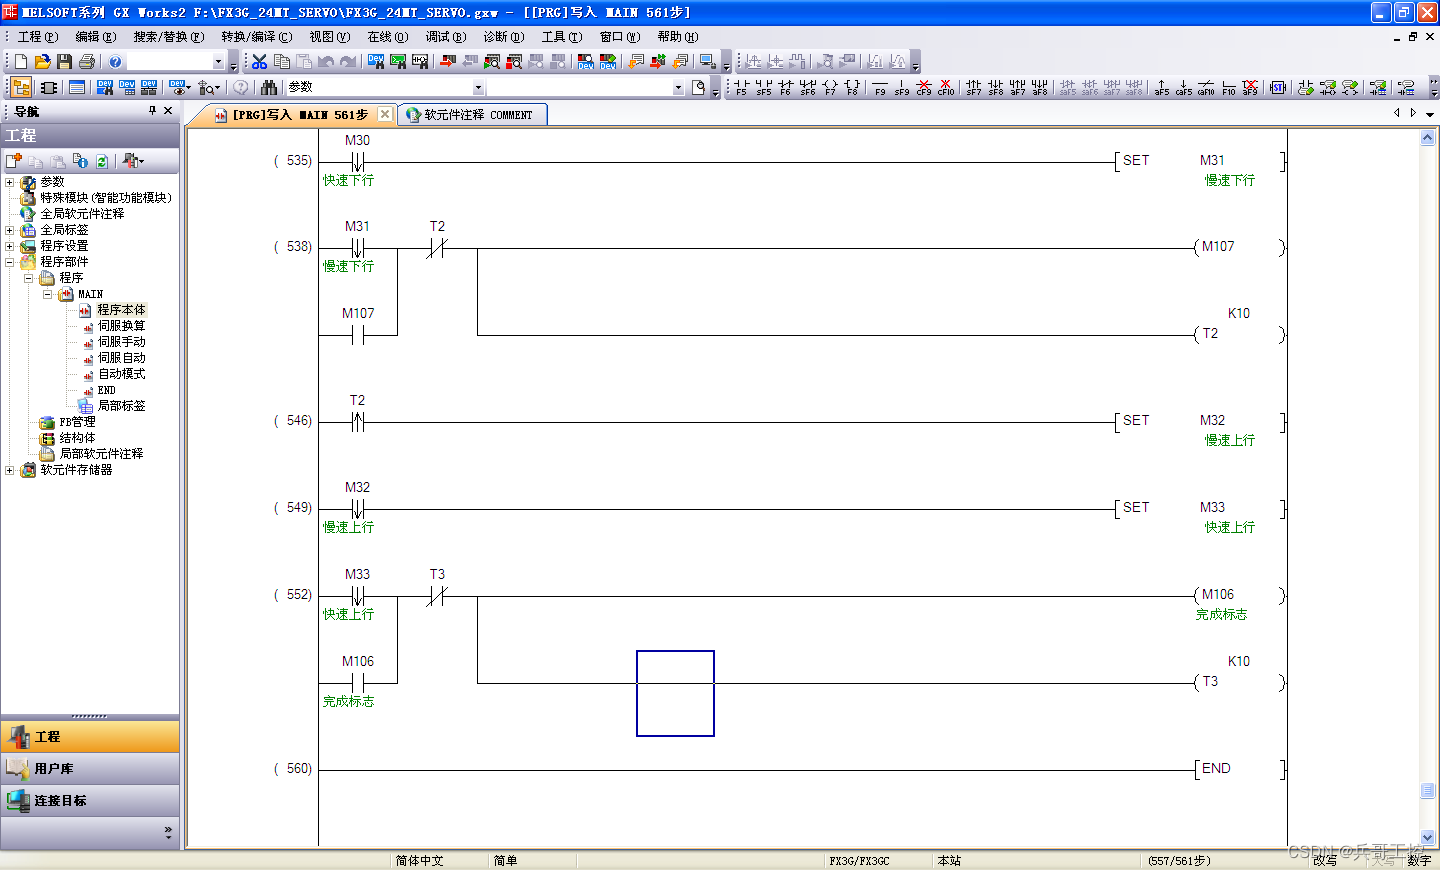Screen dimensions: 1440x870
Task: Open GX Works2 help question-mark icon
Action: point(115,62)
